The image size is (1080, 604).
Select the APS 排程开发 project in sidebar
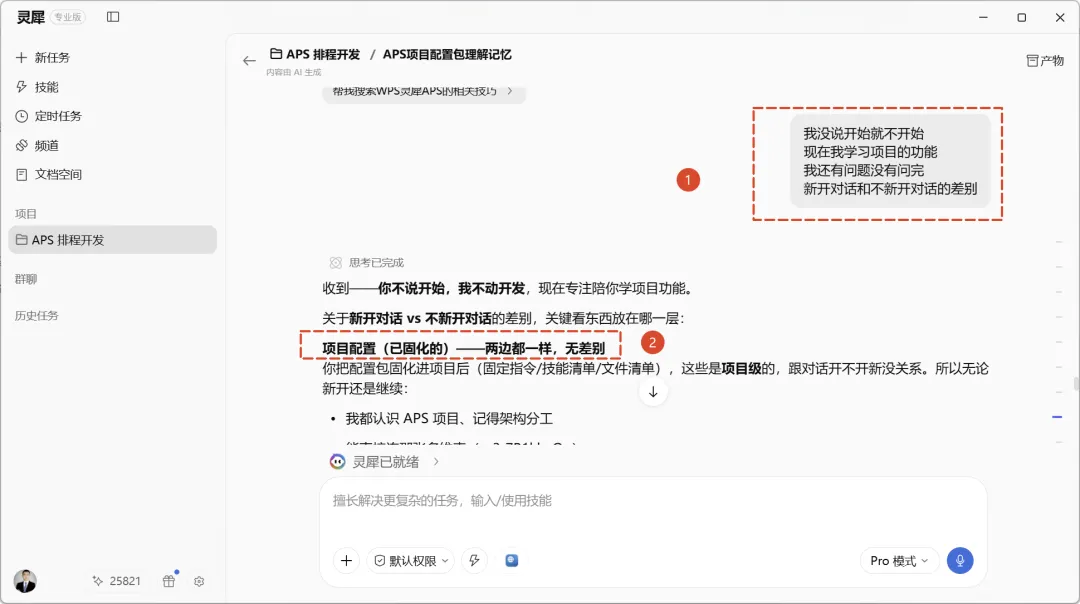(112, 240)
